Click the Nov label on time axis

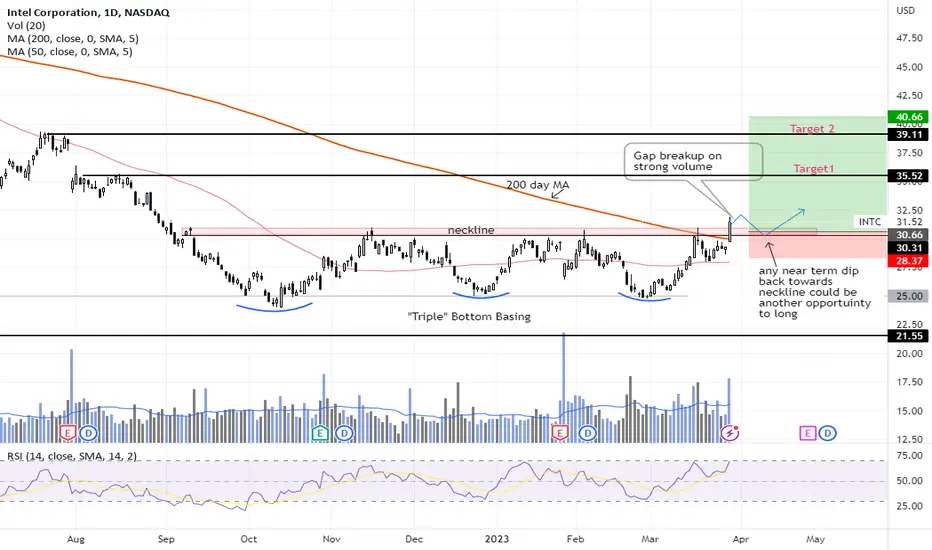click(x=331, y=539)
